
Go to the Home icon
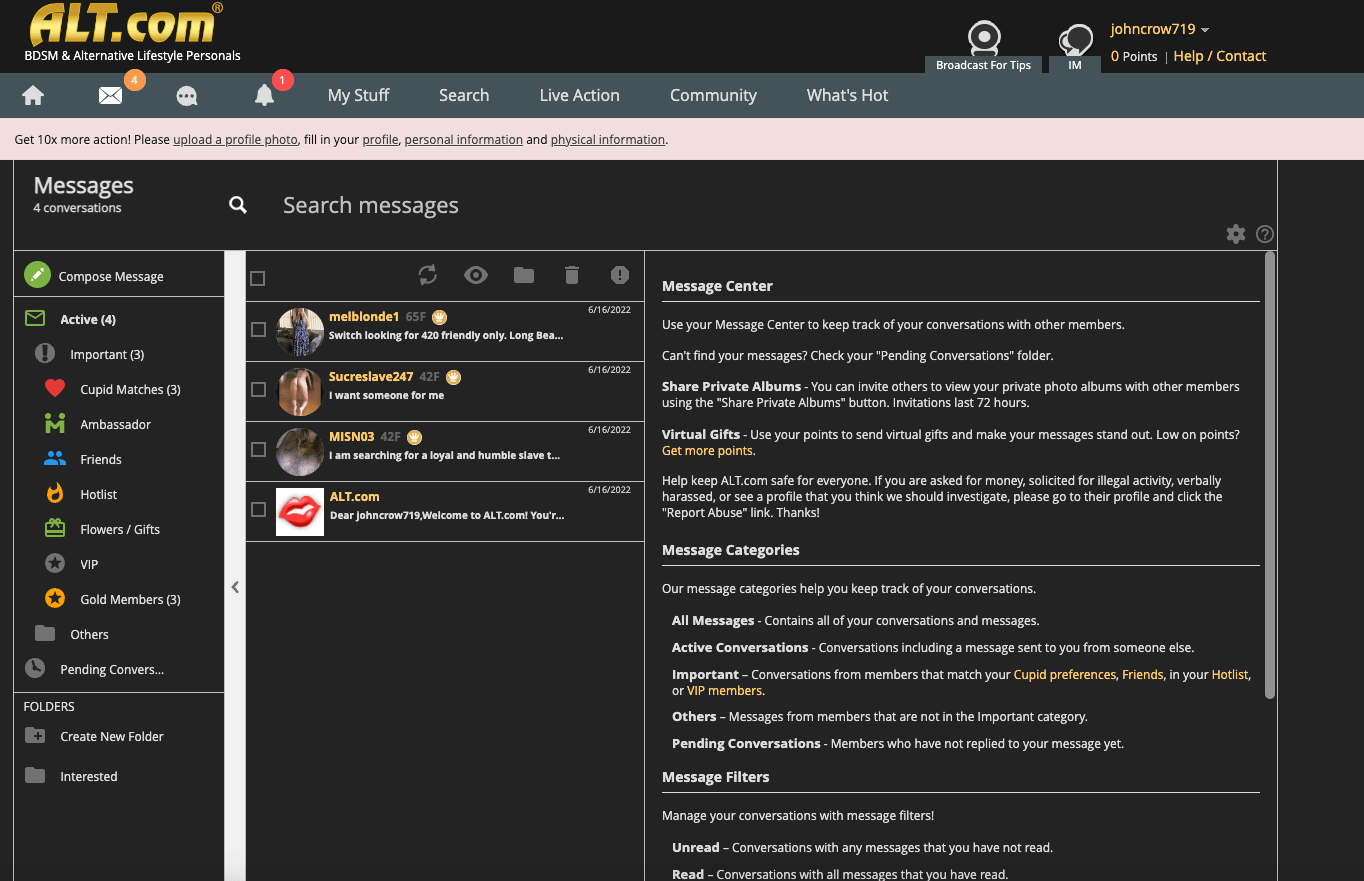tap(33, 95)
